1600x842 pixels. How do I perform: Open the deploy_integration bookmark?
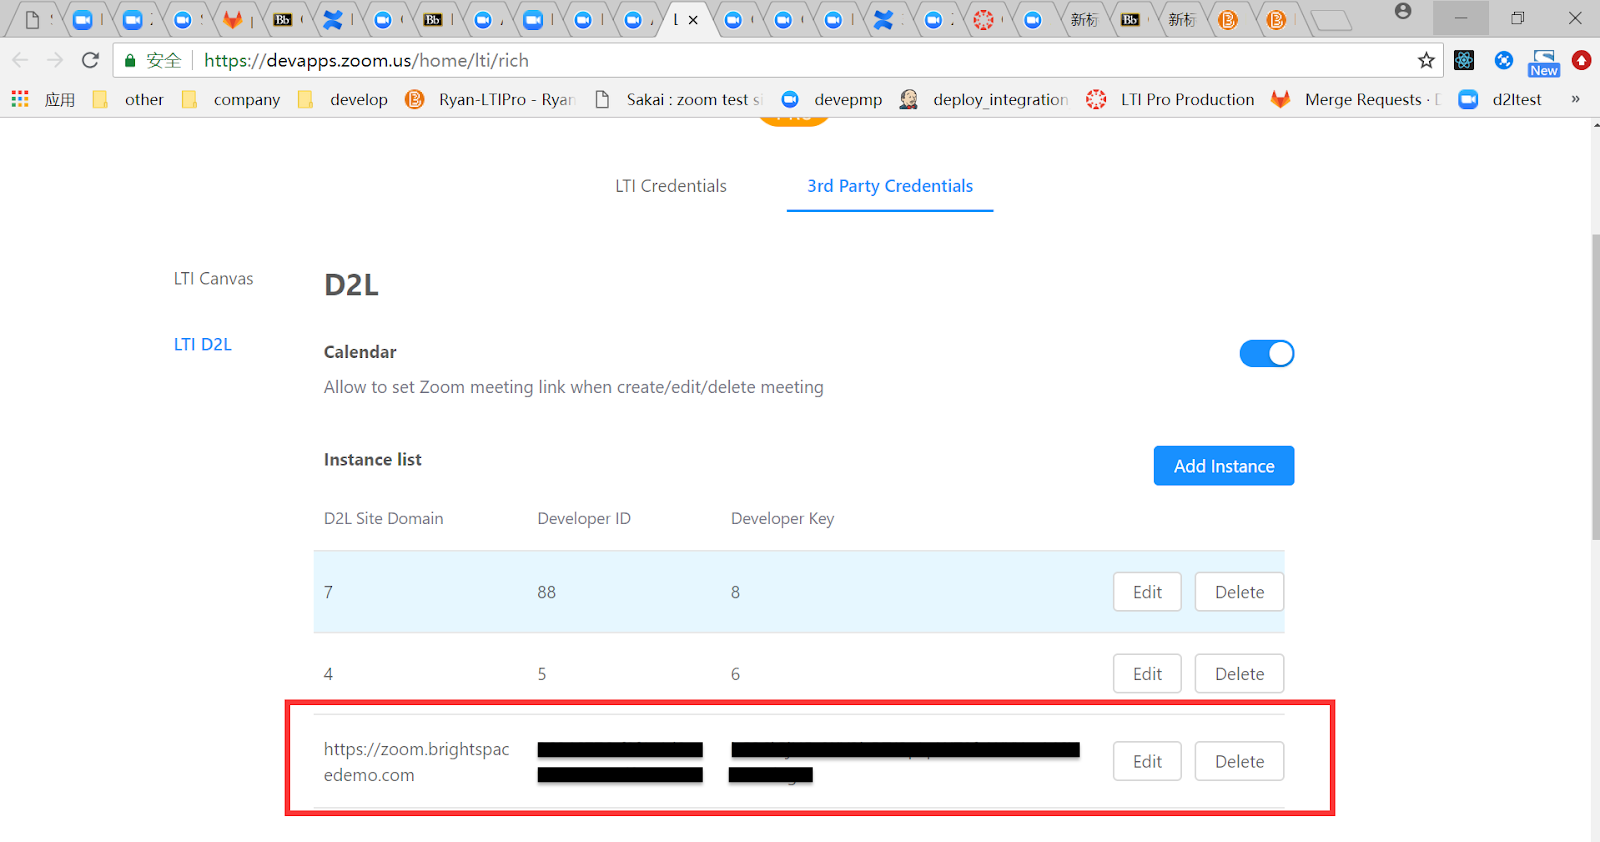tap(984, 99)
